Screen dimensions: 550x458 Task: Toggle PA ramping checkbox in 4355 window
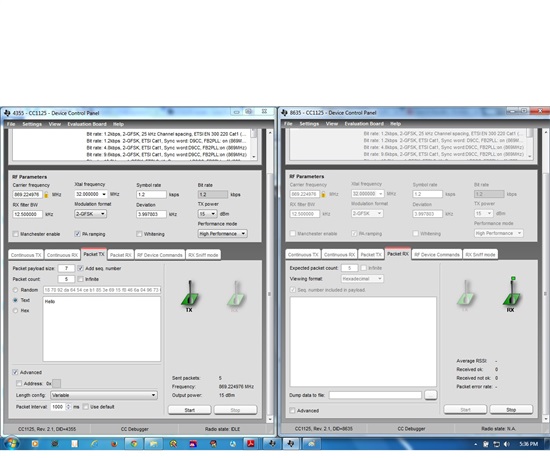point(77,234)
